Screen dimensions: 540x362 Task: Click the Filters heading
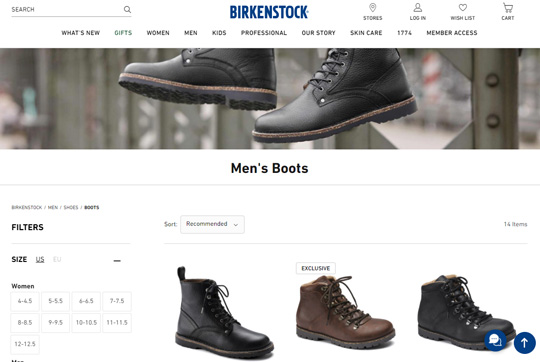[x=28, y=227]
